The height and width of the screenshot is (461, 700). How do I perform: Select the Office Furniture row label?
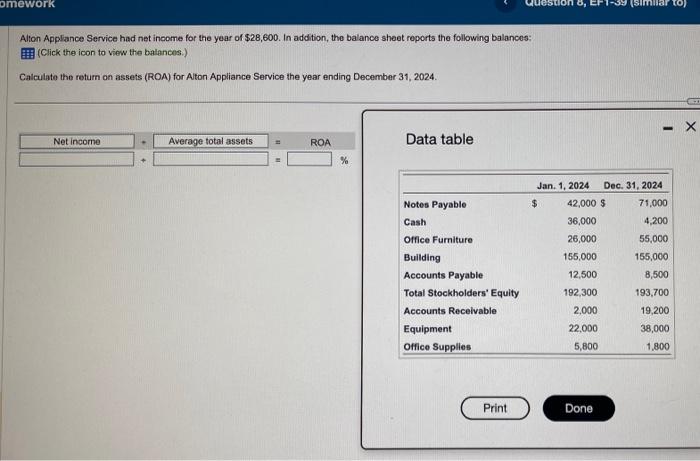click(x=438, y=240)
